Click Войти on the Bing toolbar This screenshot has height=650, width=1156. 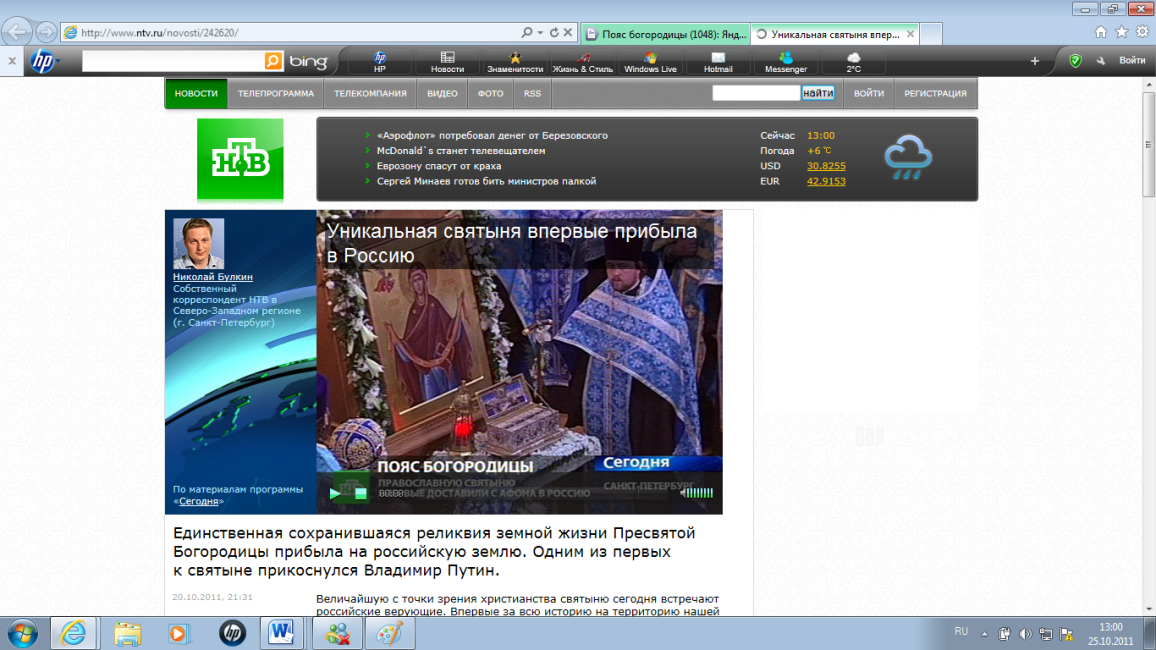pyautogui.click(x=1132, y=60)
